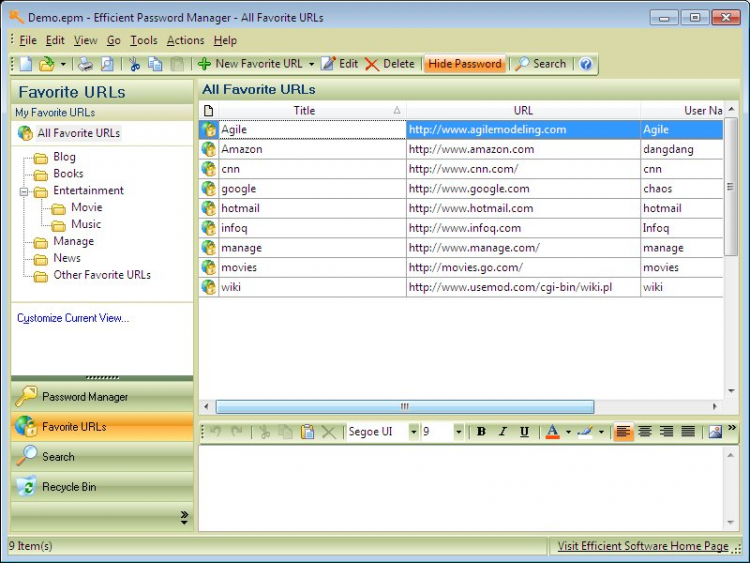Click the Help question mark icon

click(x=586, y=64)
